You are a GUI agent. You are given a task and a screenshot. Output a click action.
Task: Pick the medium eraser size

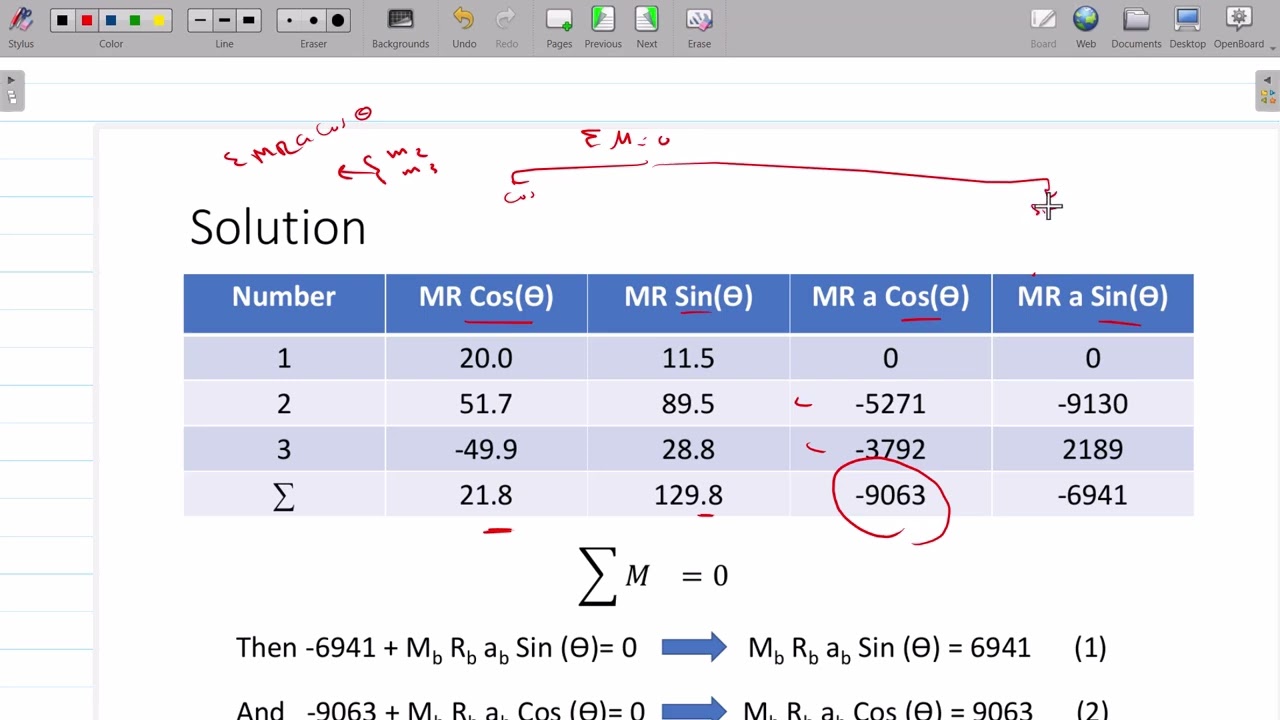coord(313,20)
